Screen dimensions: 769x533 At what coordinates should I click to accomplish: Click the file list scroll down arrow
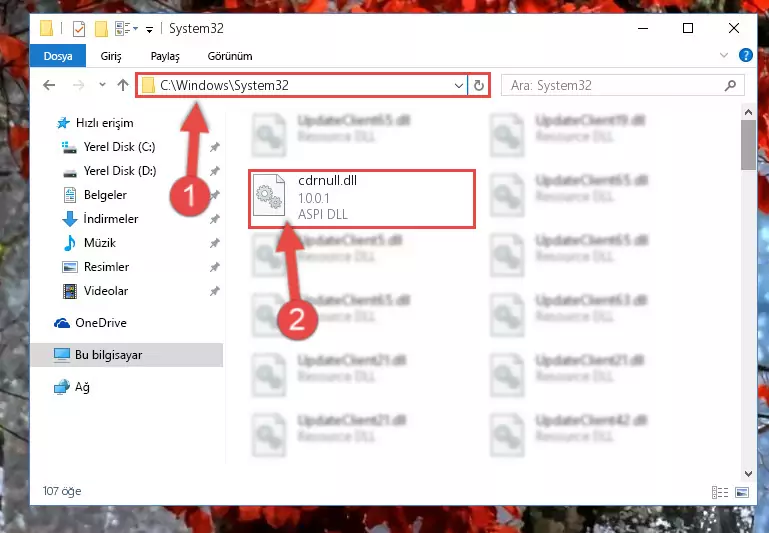748,474
